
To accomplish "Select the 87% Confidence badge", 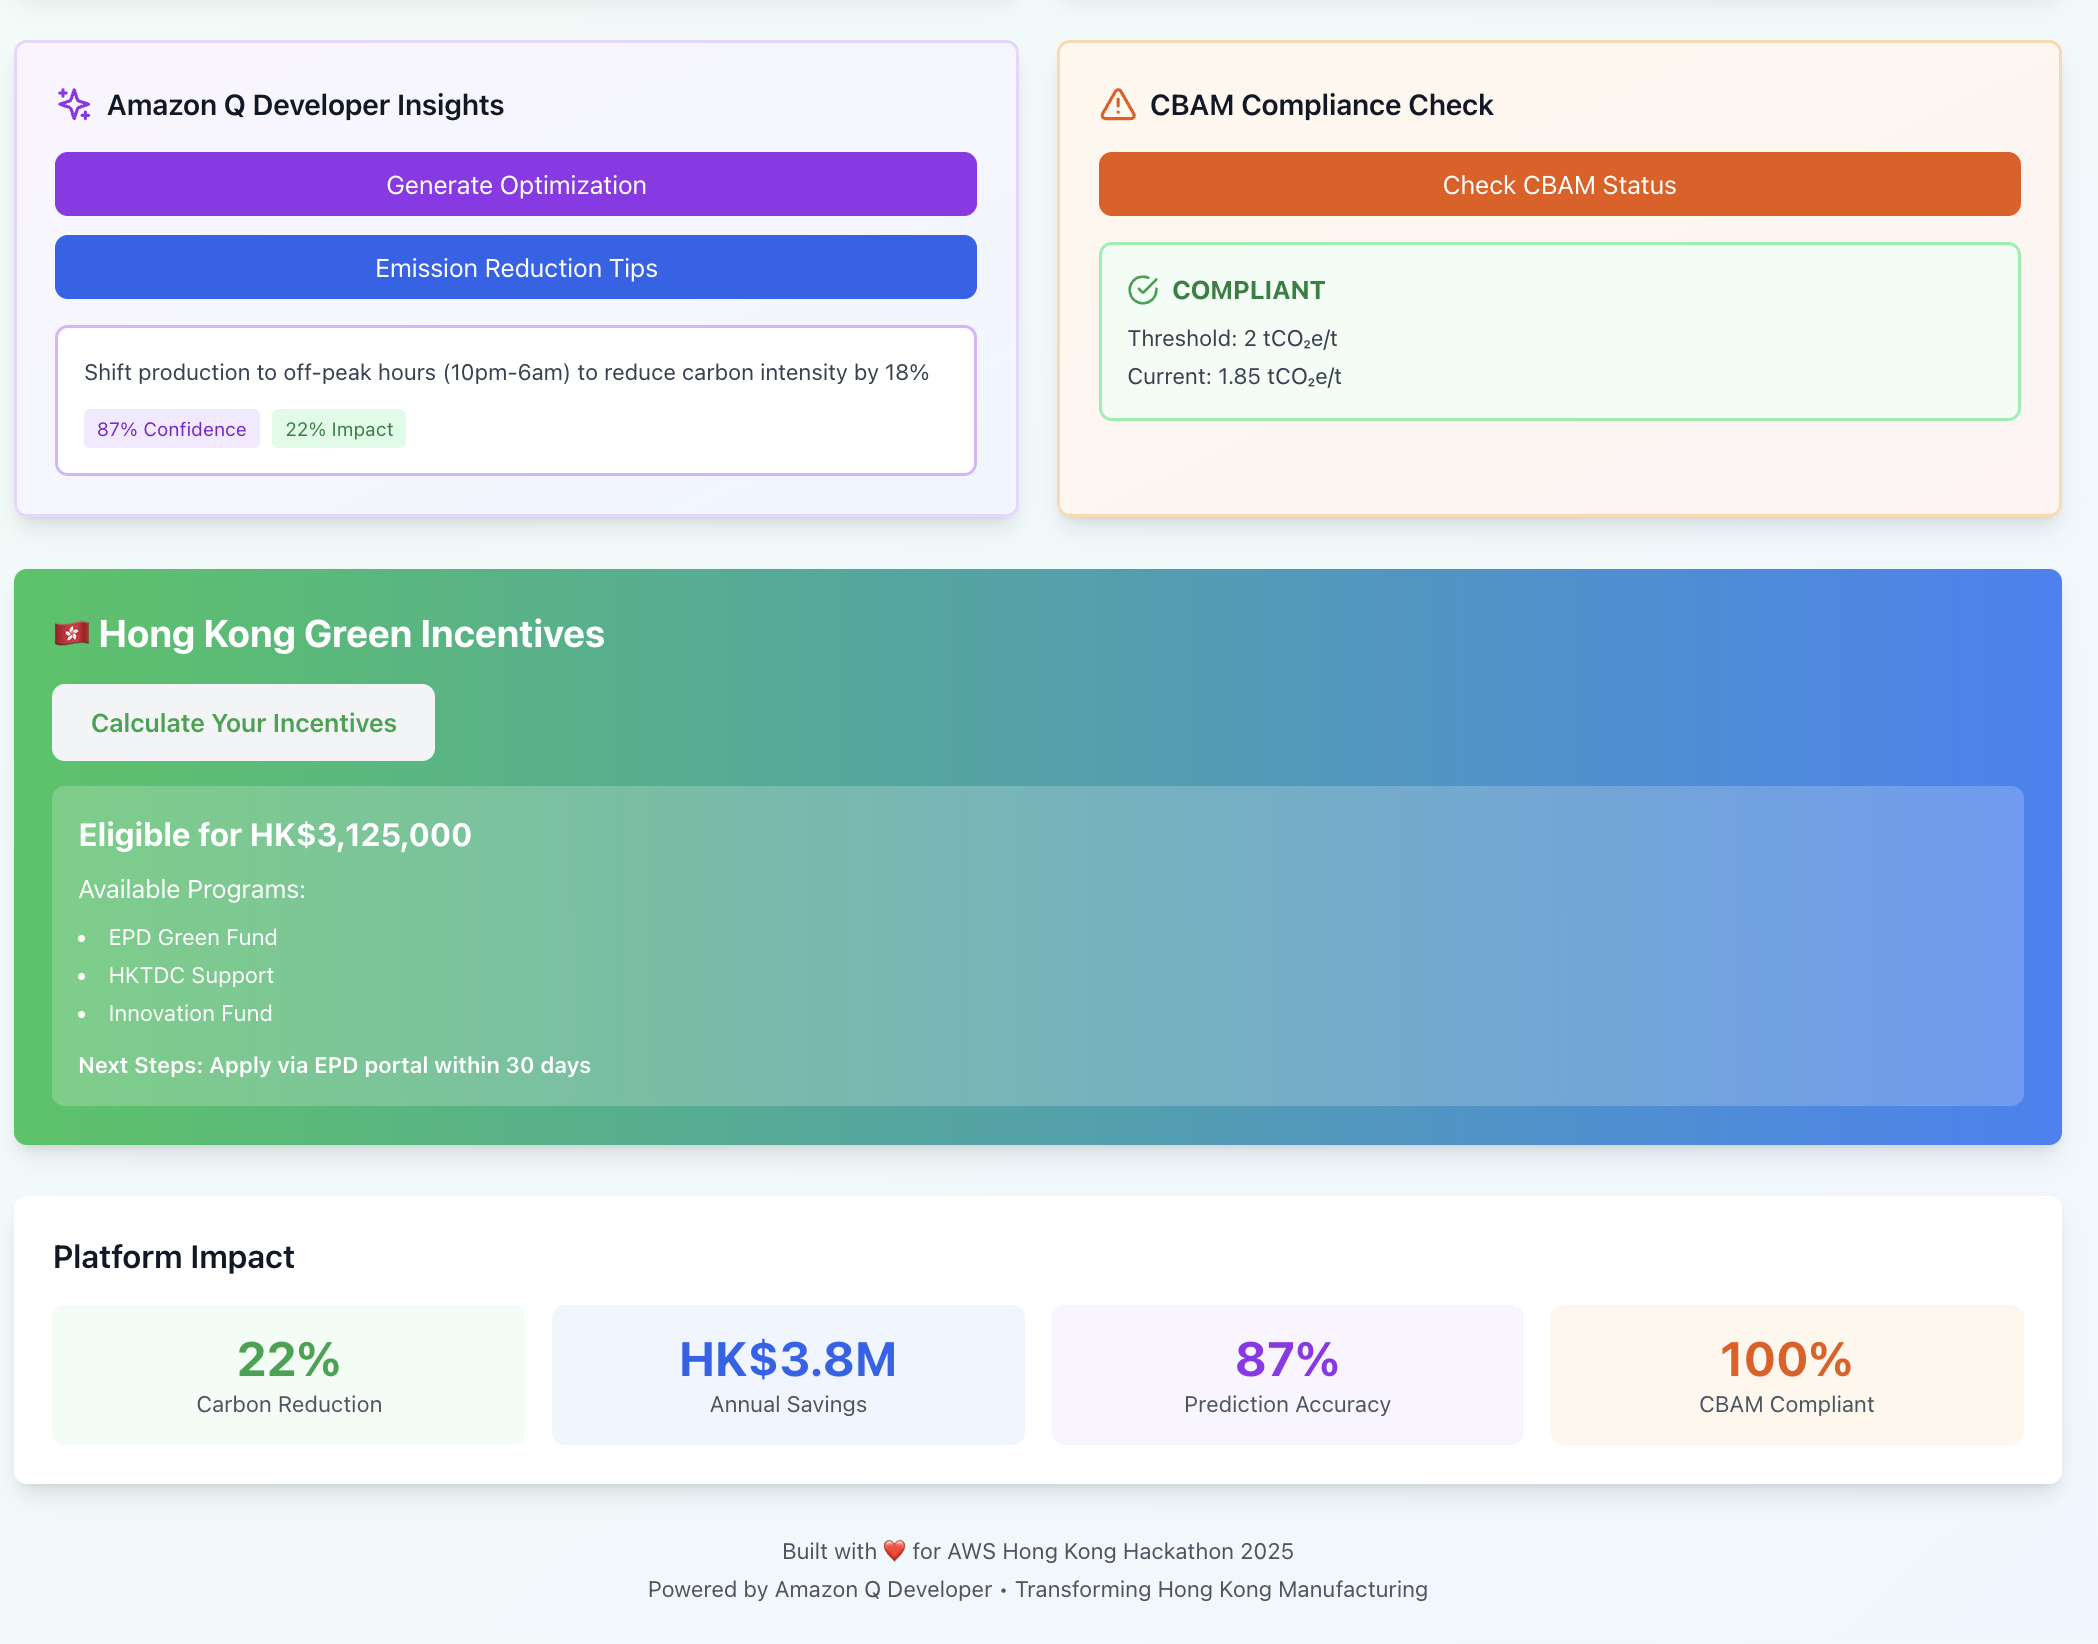I will pos(171,429).
